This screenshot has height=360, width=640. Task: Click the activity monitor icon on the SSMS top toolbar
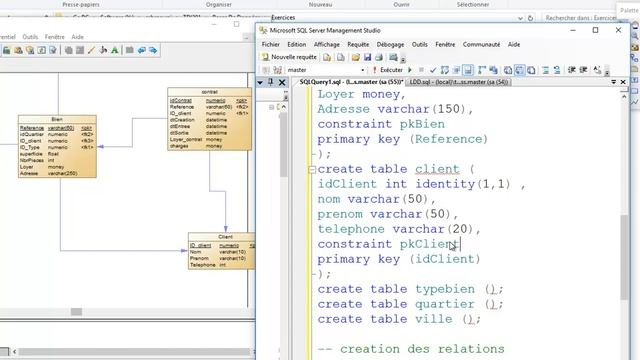393,58
